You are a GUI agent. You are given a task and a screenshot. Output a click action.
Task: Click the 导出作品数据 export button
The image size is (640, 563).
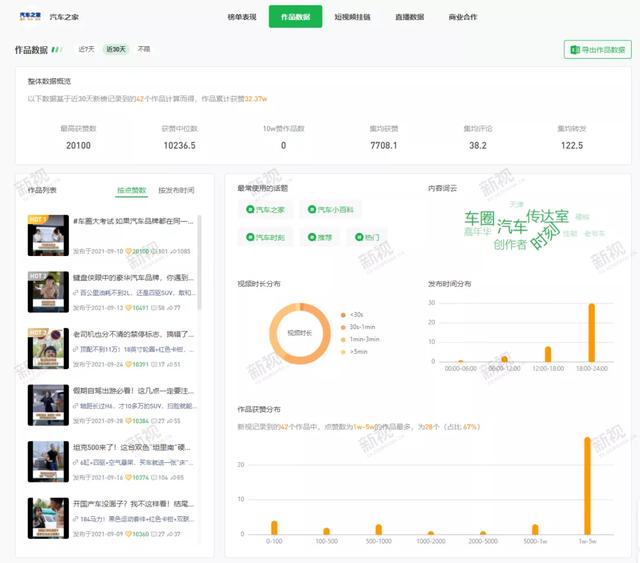(x=597, y=49)
